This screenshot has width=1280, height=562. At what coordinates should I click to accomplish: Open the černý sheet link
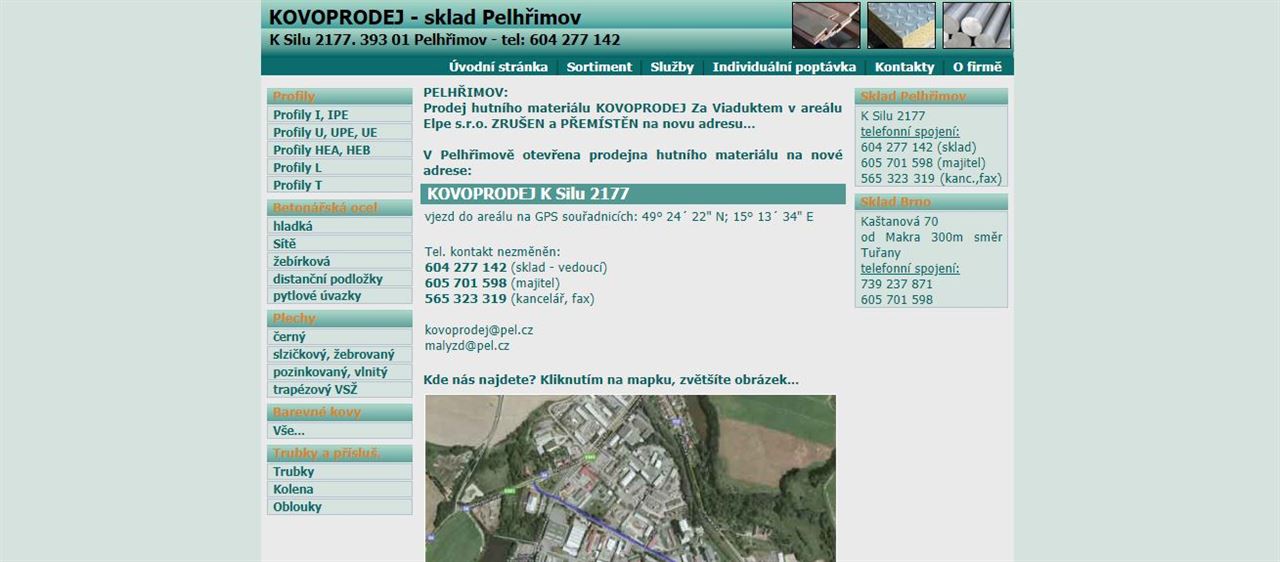339,337
